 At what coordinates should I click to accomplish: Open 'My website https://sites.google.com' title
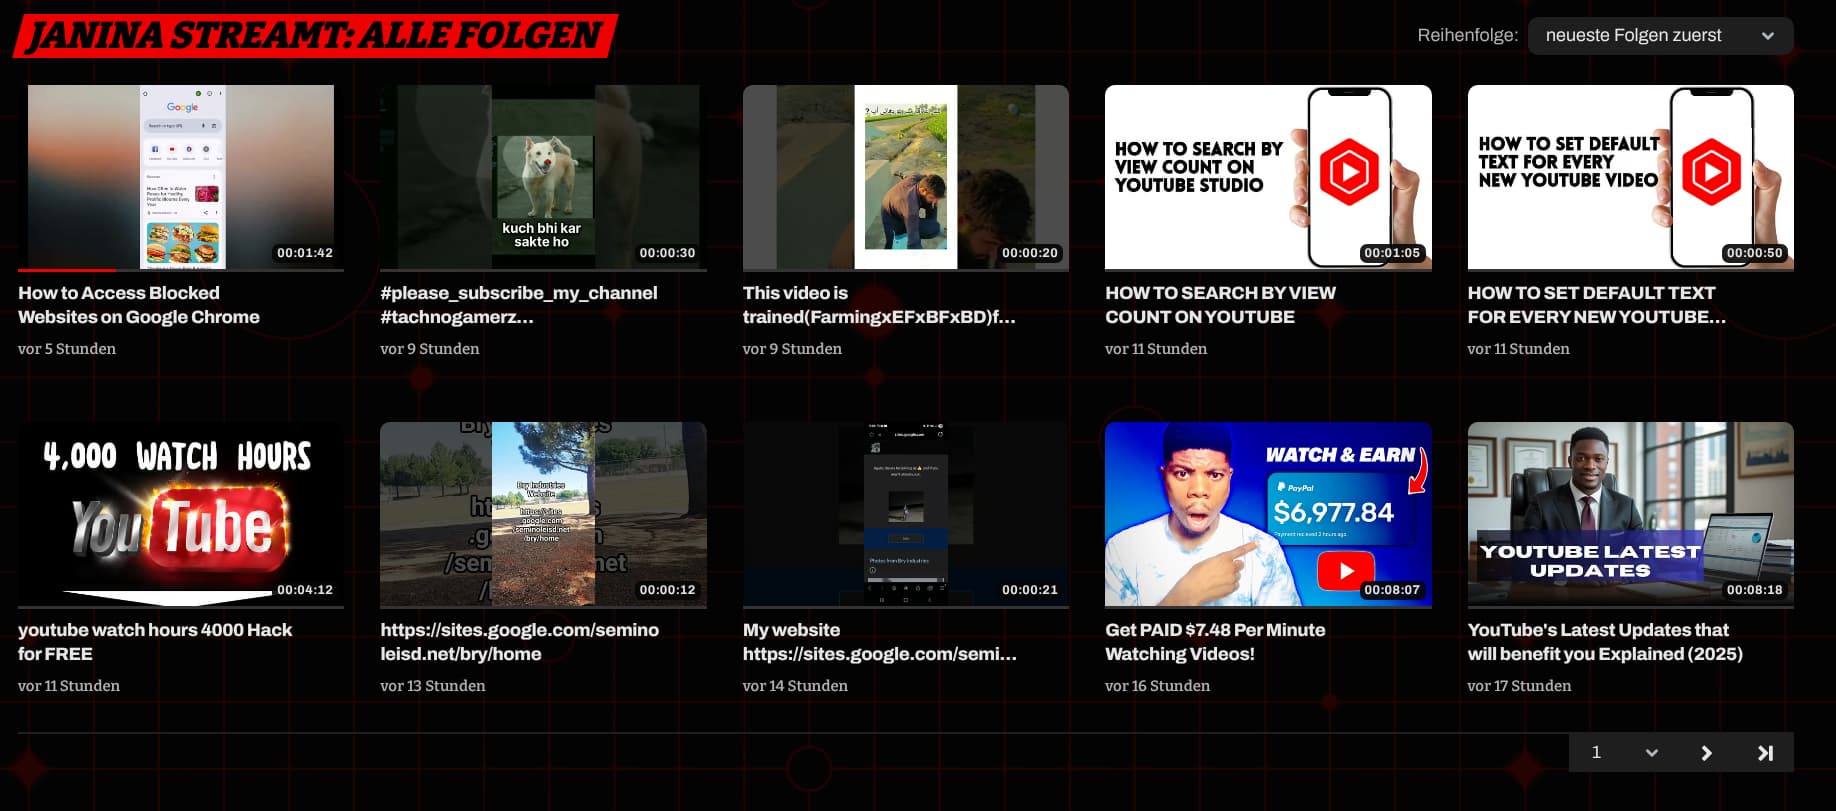tap(880, 642)
